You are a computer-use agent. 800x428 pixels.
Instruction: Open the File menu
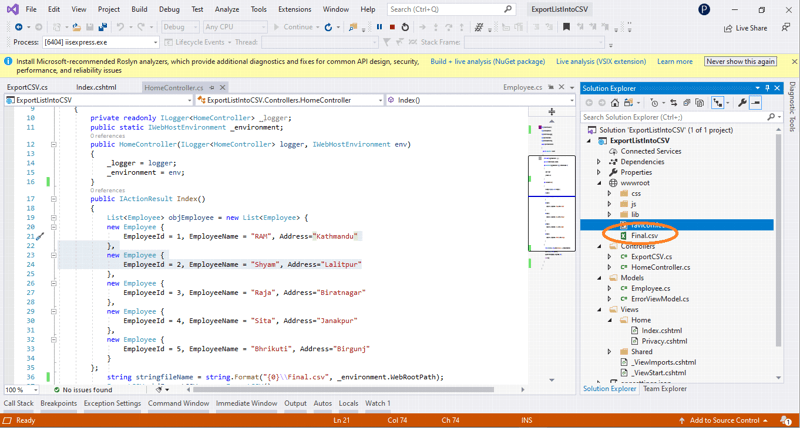[x=31, y=10]
